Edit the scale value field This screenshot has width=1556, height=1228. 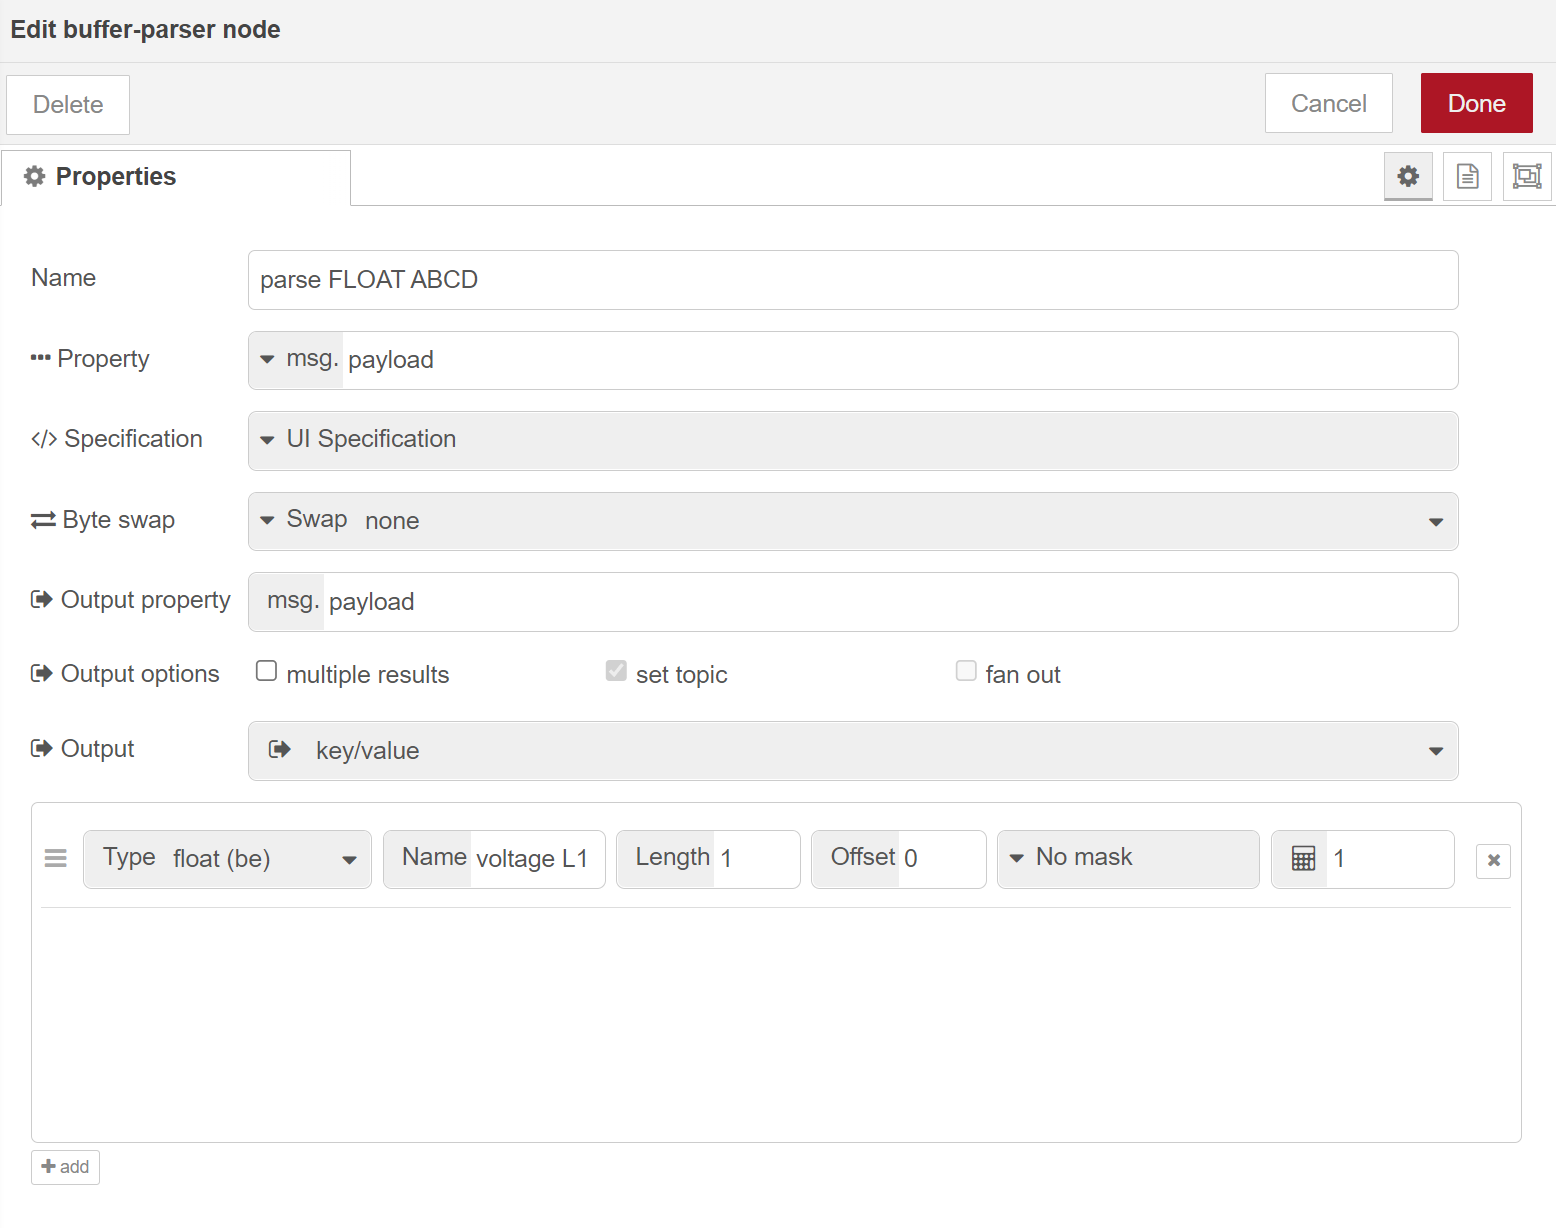point(1389,859)
